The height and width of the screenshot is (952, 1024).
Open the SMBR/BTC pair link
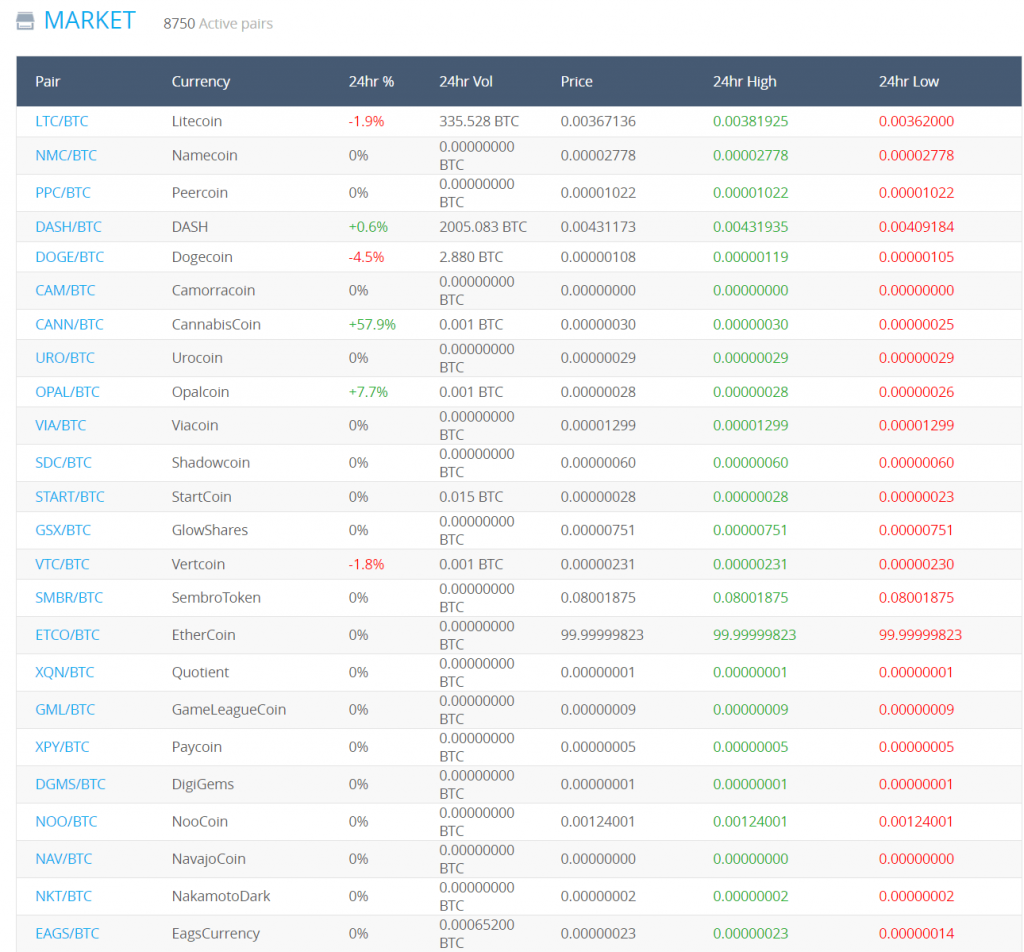(69, 597)
